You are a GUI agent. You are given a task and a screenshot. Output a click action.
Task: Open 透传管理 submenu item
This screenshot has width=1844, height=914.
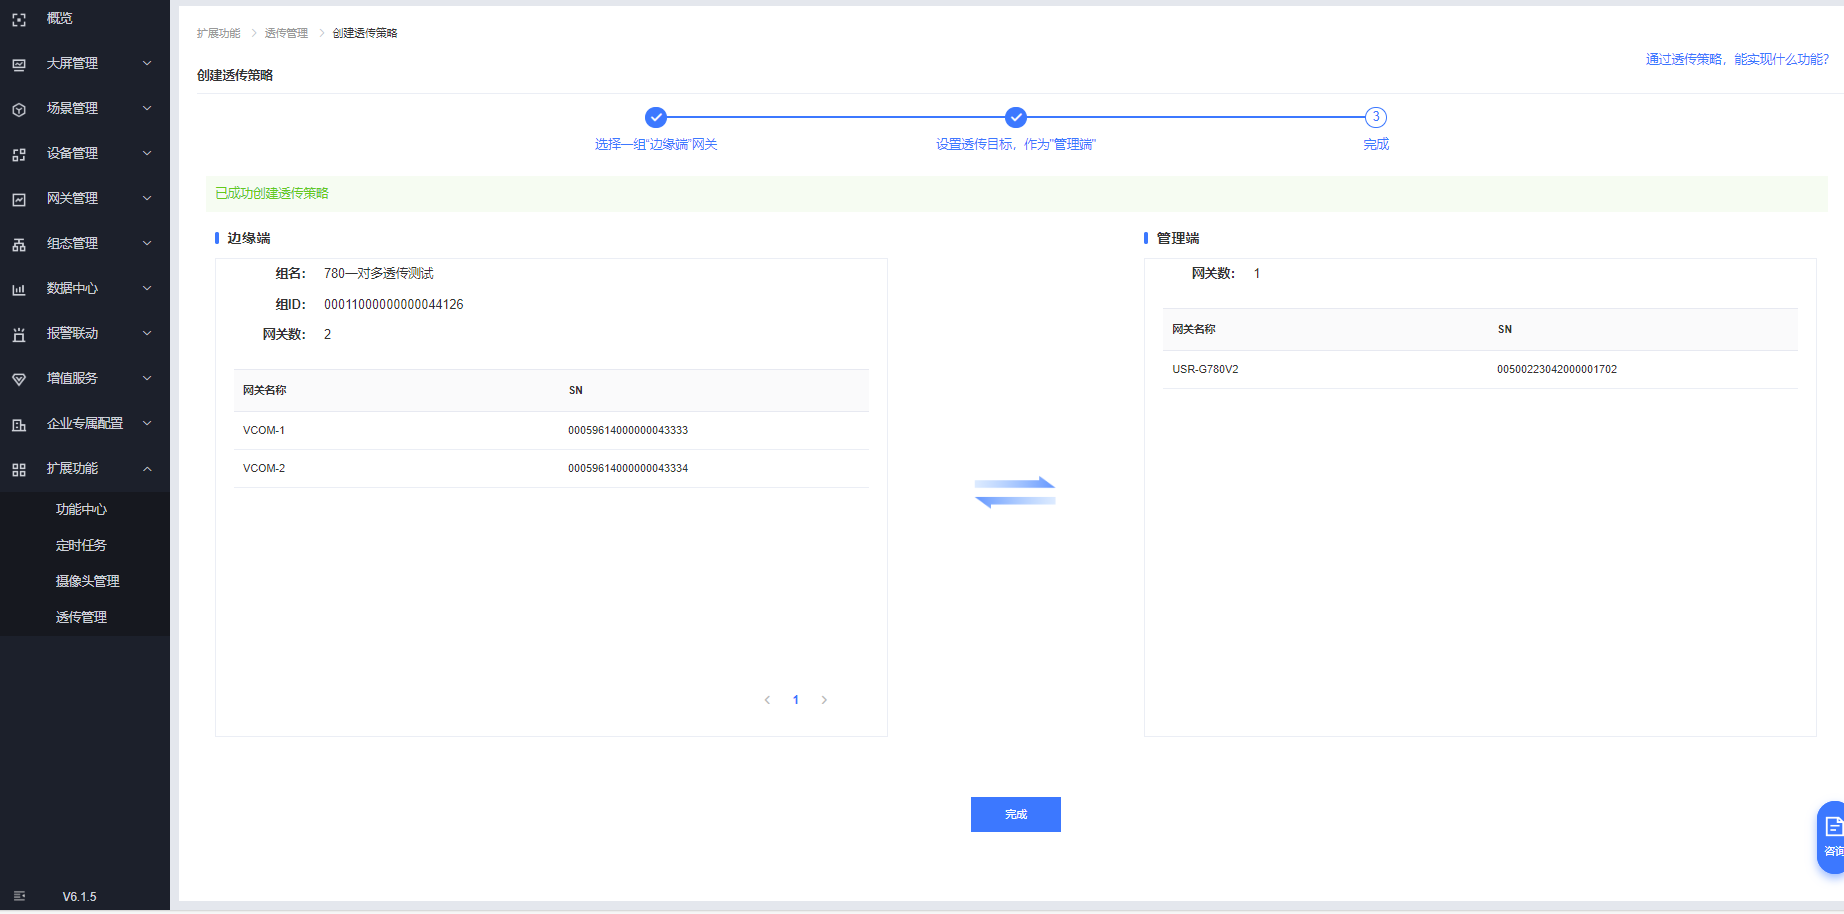point(81,617)
